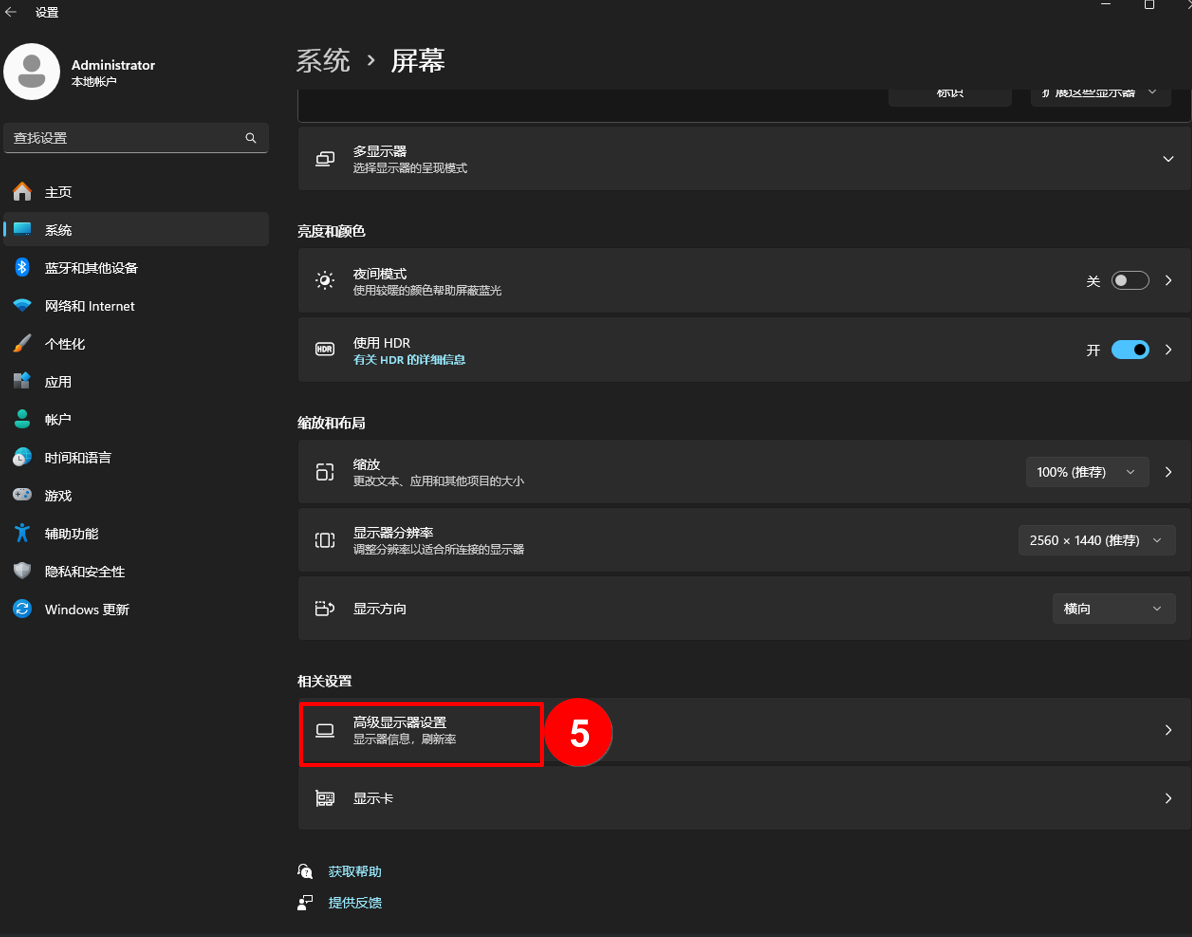This screenshot has width=1192, height=937.
Task: Click the back arrow in title bar
Action: coord(11,13)
